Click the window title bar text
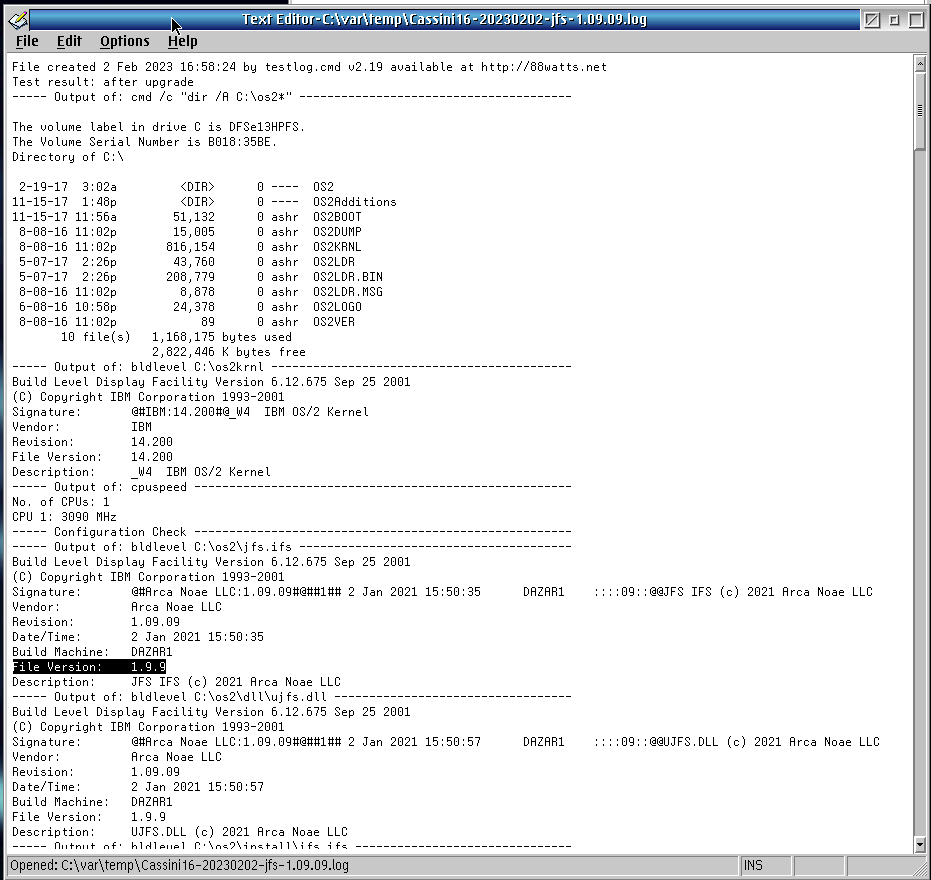The image size is (931, 880). 444,19
